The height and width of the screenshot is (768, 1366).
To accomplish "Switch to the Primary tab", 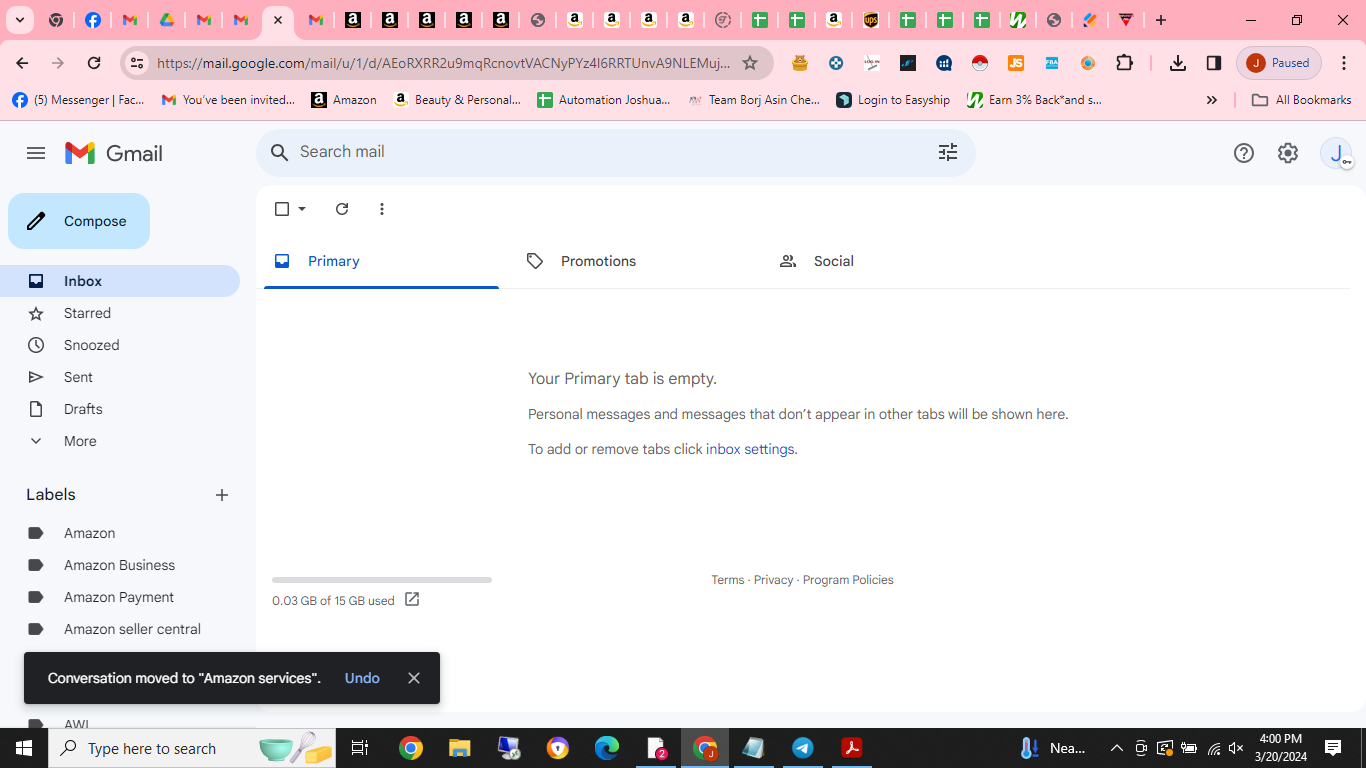I will tap(381, 261).
